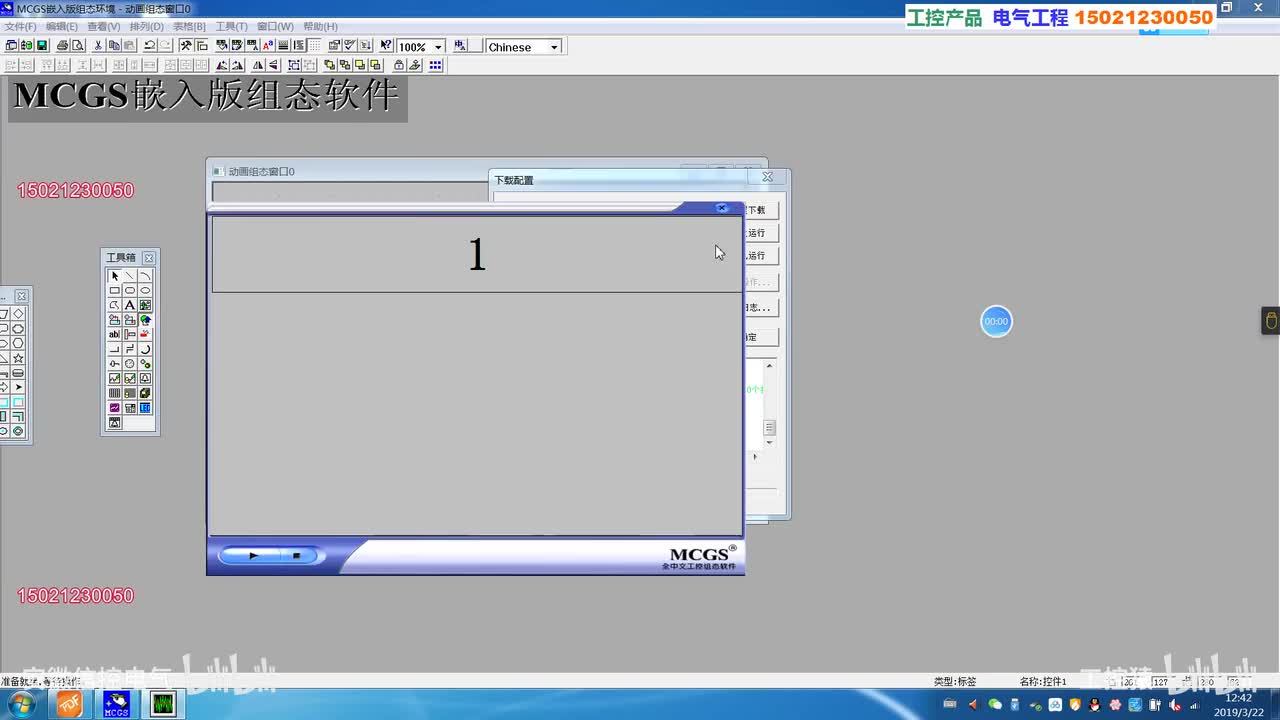
Task: Click the Cut scissors icon
Action: (98, 46)
